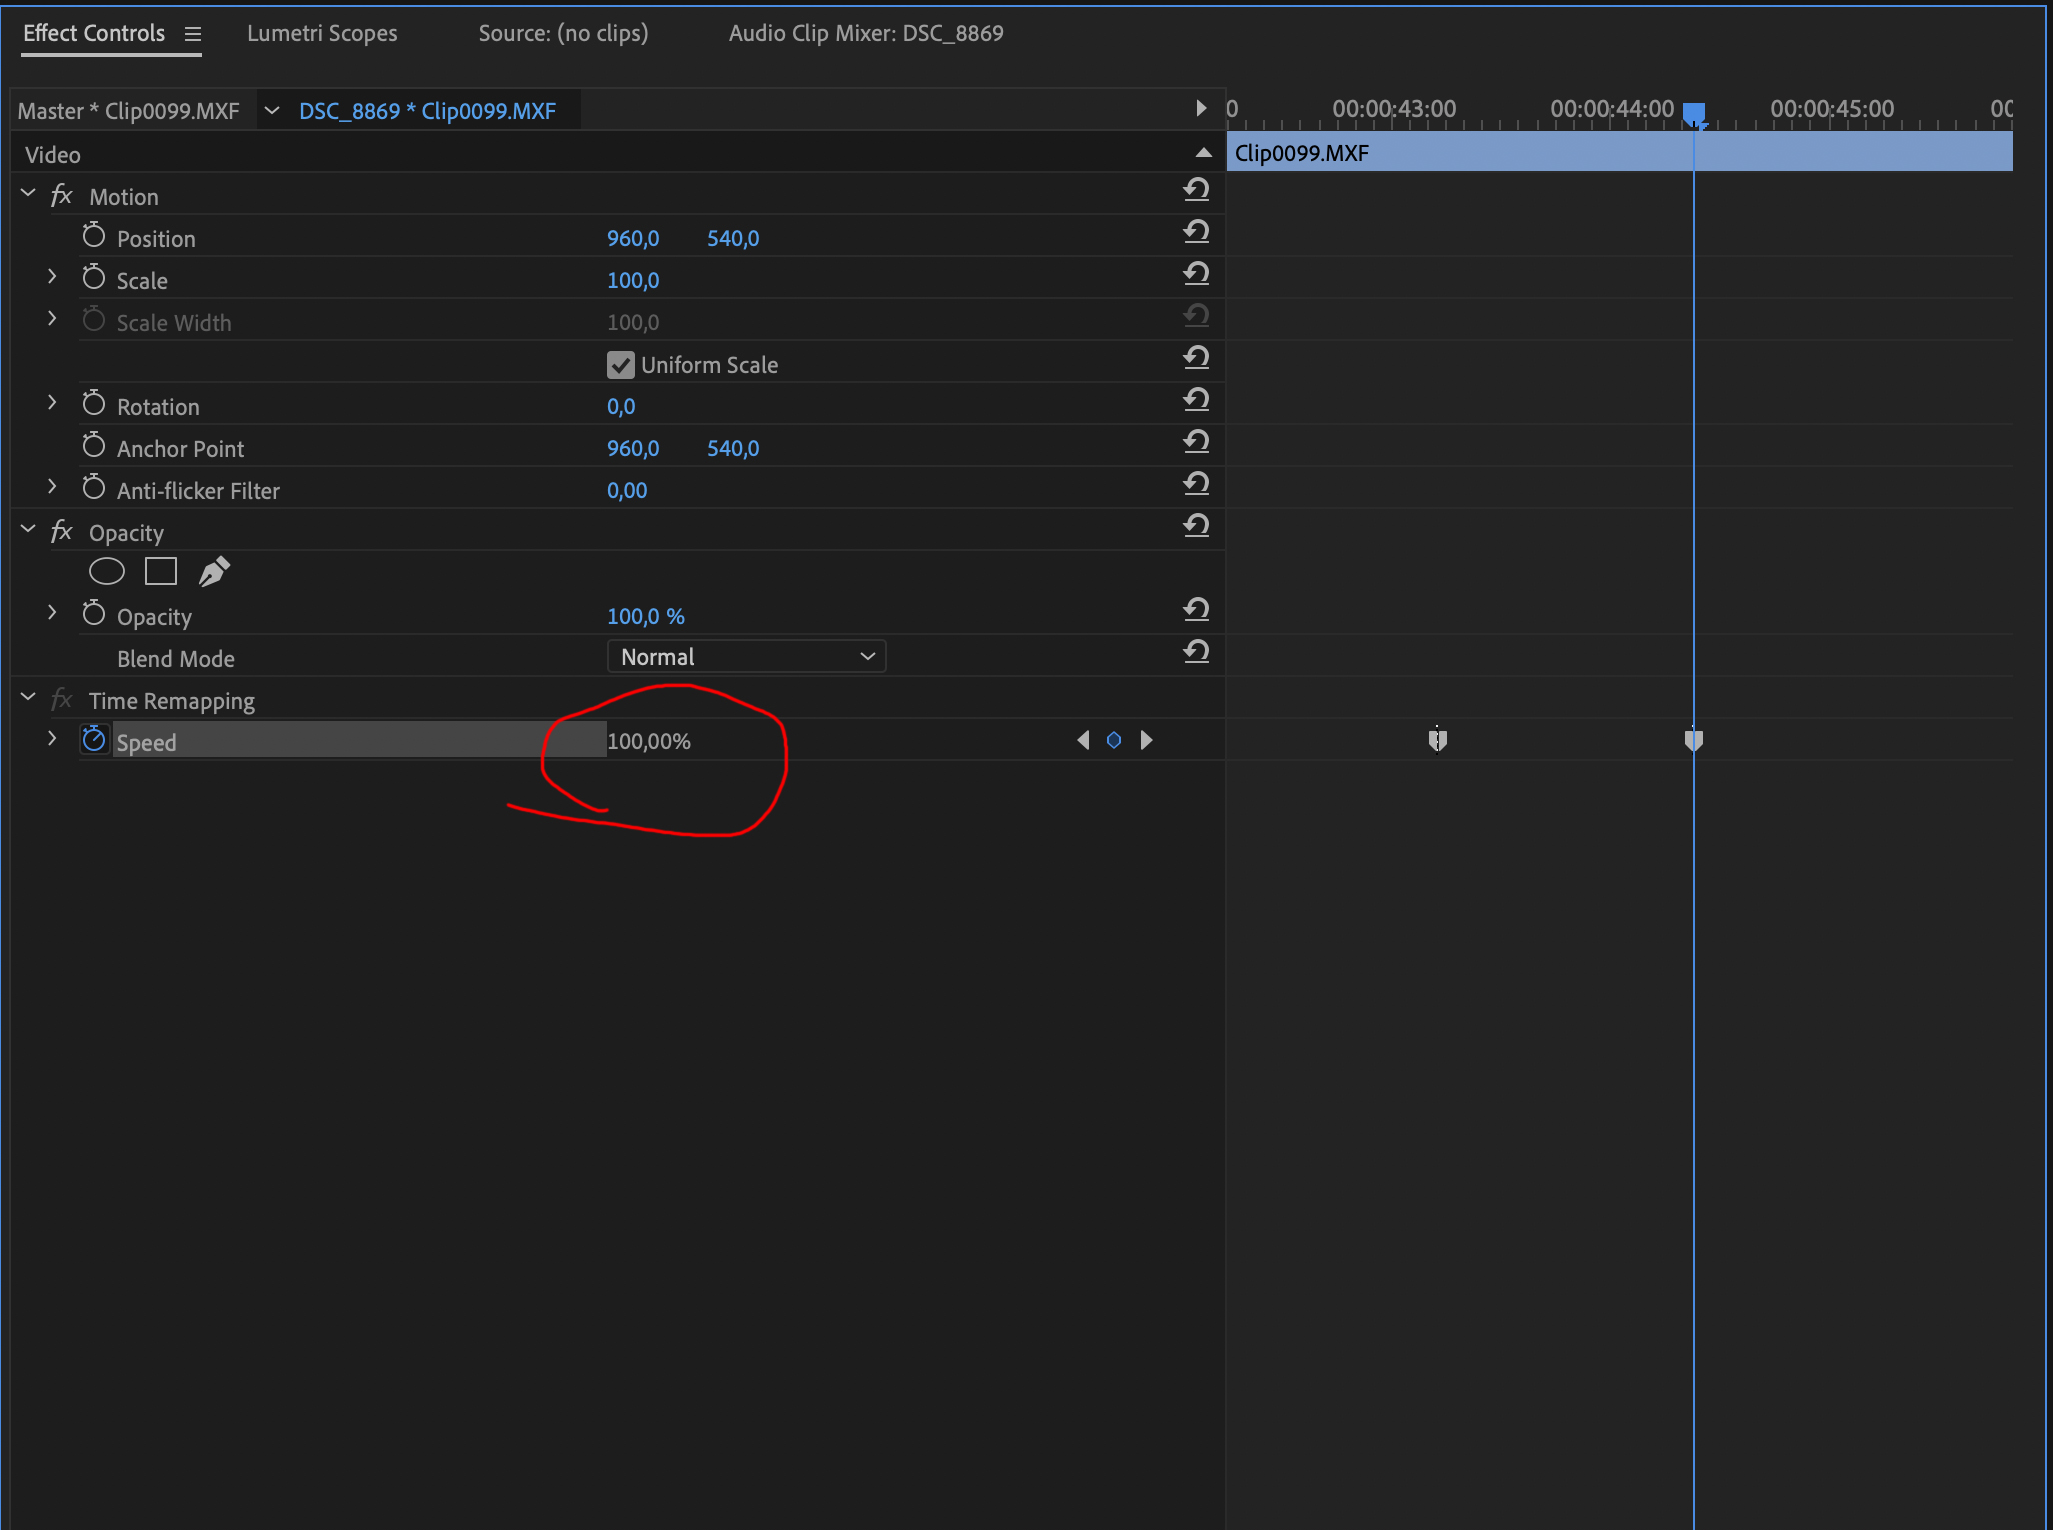Create an ellipse mask on Opacity
This screenshot has height=1530, width=2053.
coord(106,570)
